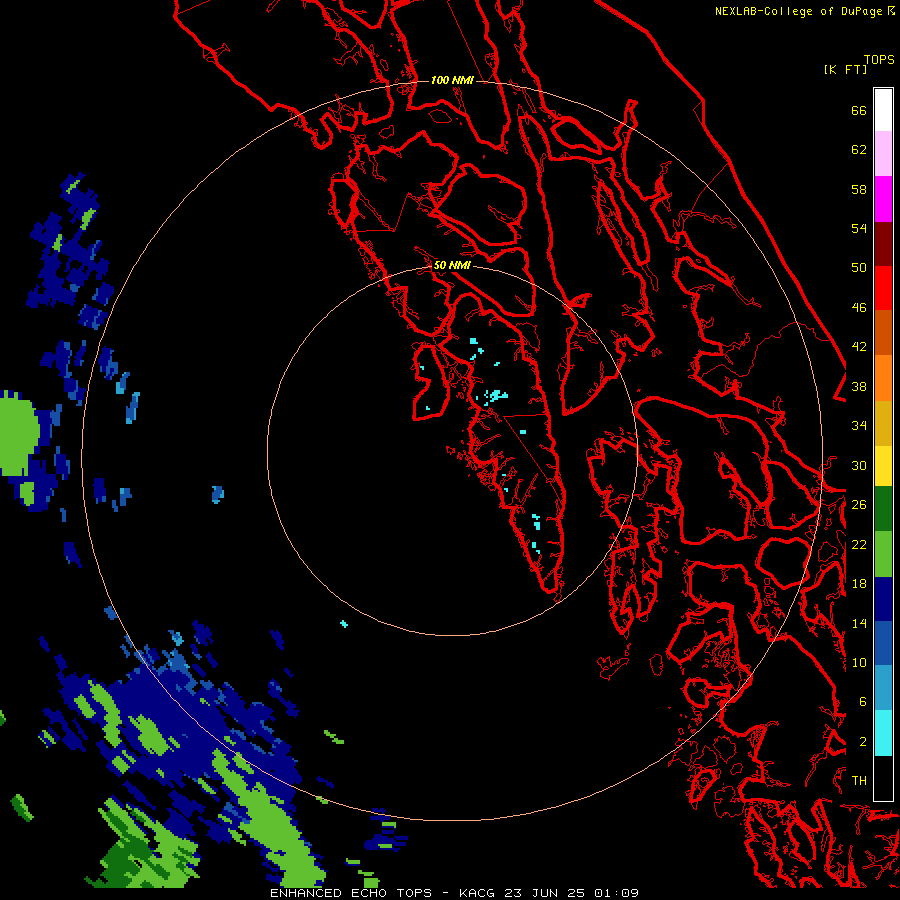Click the black TH threshold legend color
Viewport: 900px width, 900px height.
[883, 778]
